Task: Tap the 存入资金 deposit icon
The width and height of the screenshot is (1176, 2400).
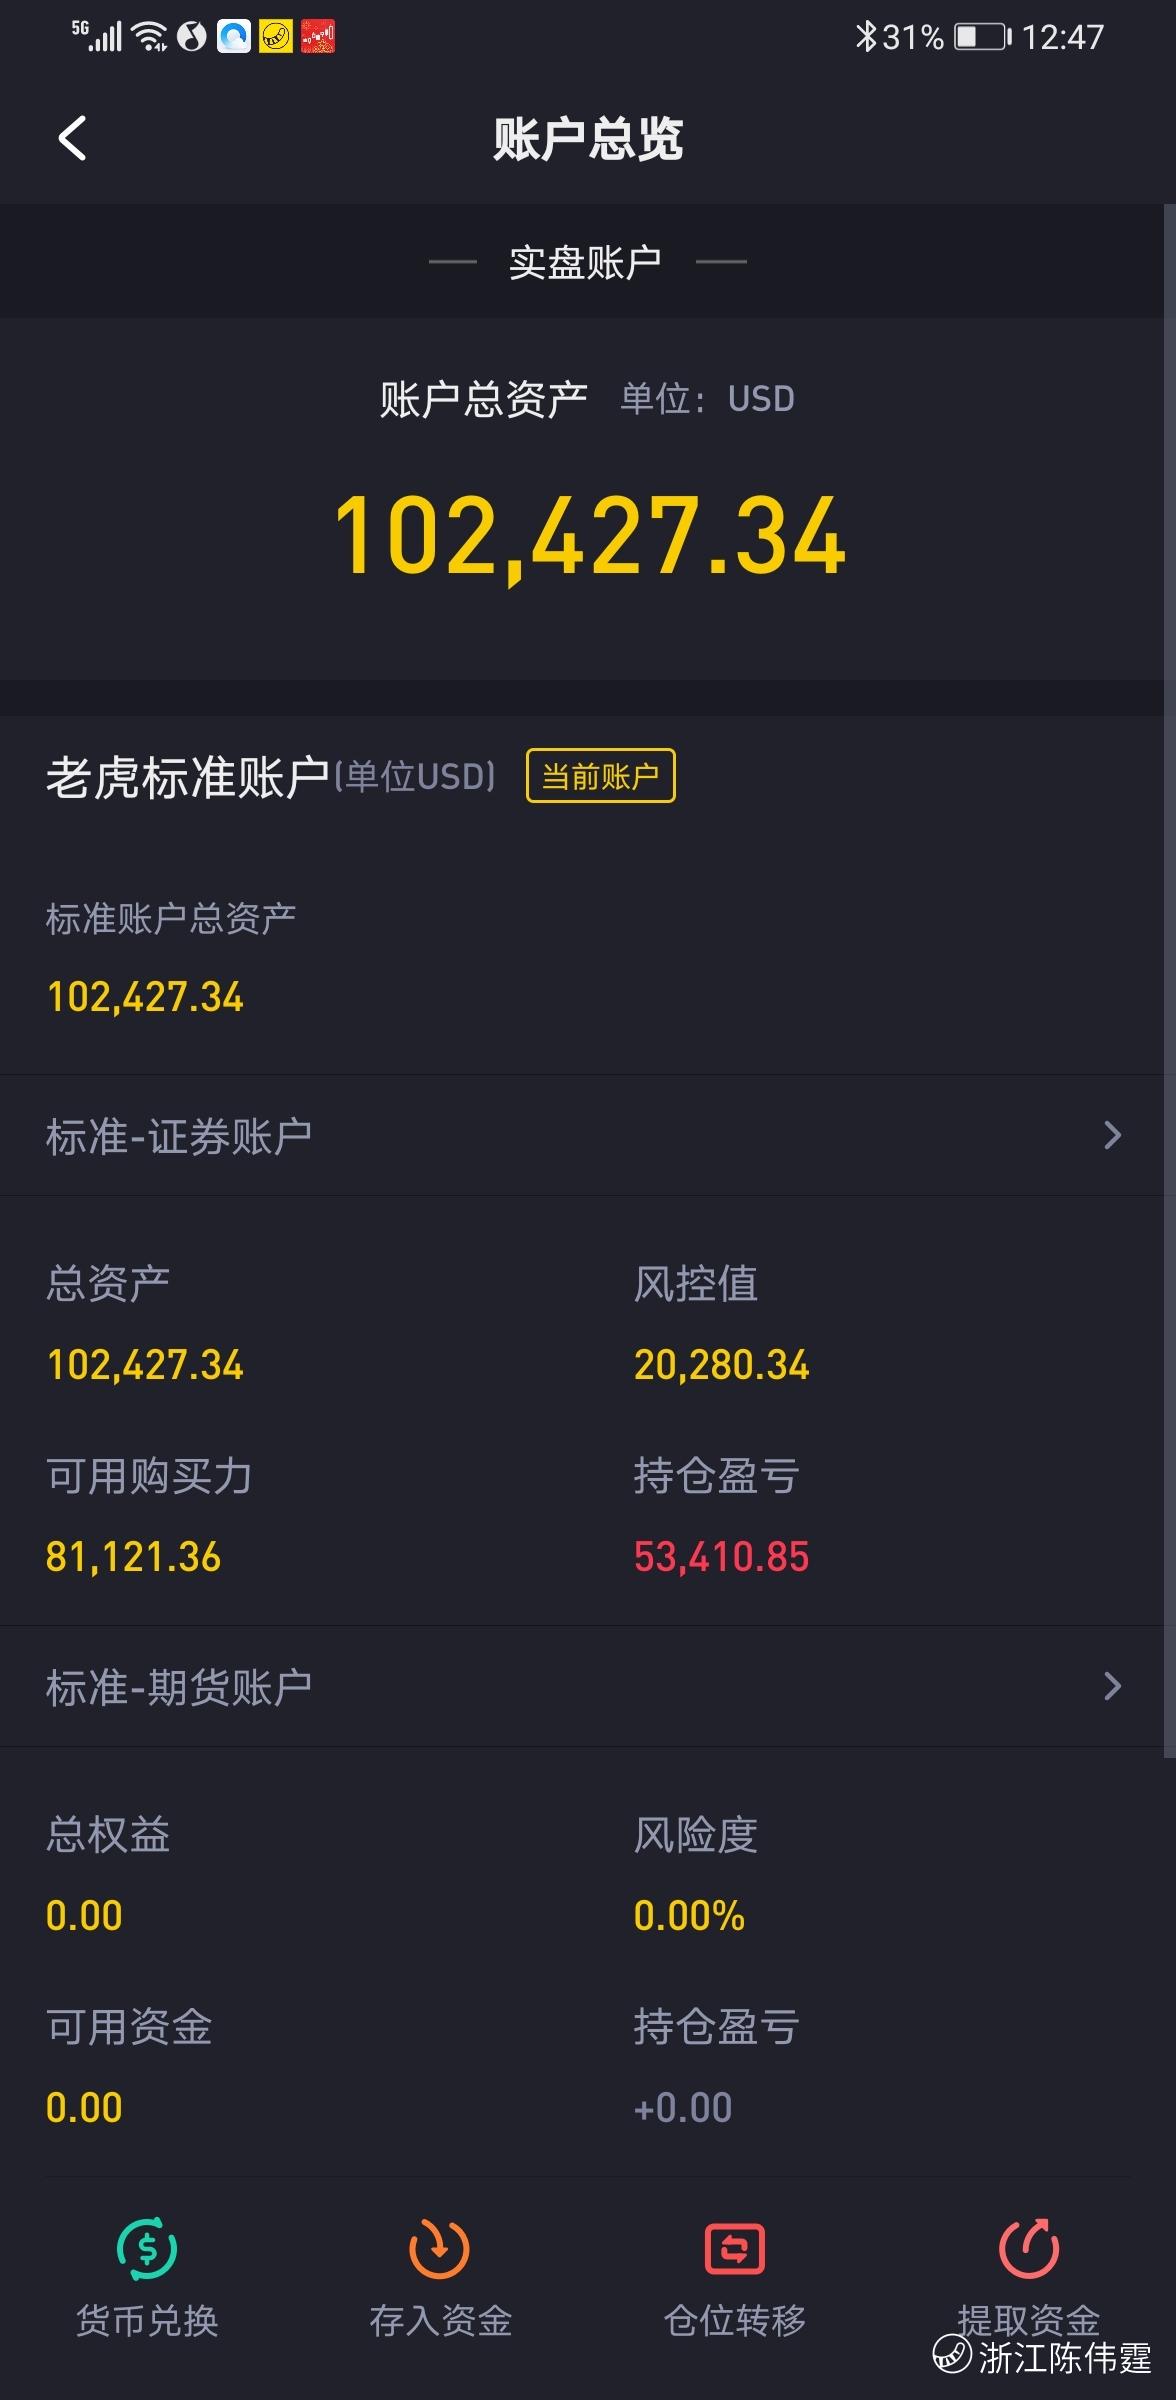Action: coord(439,2249)
